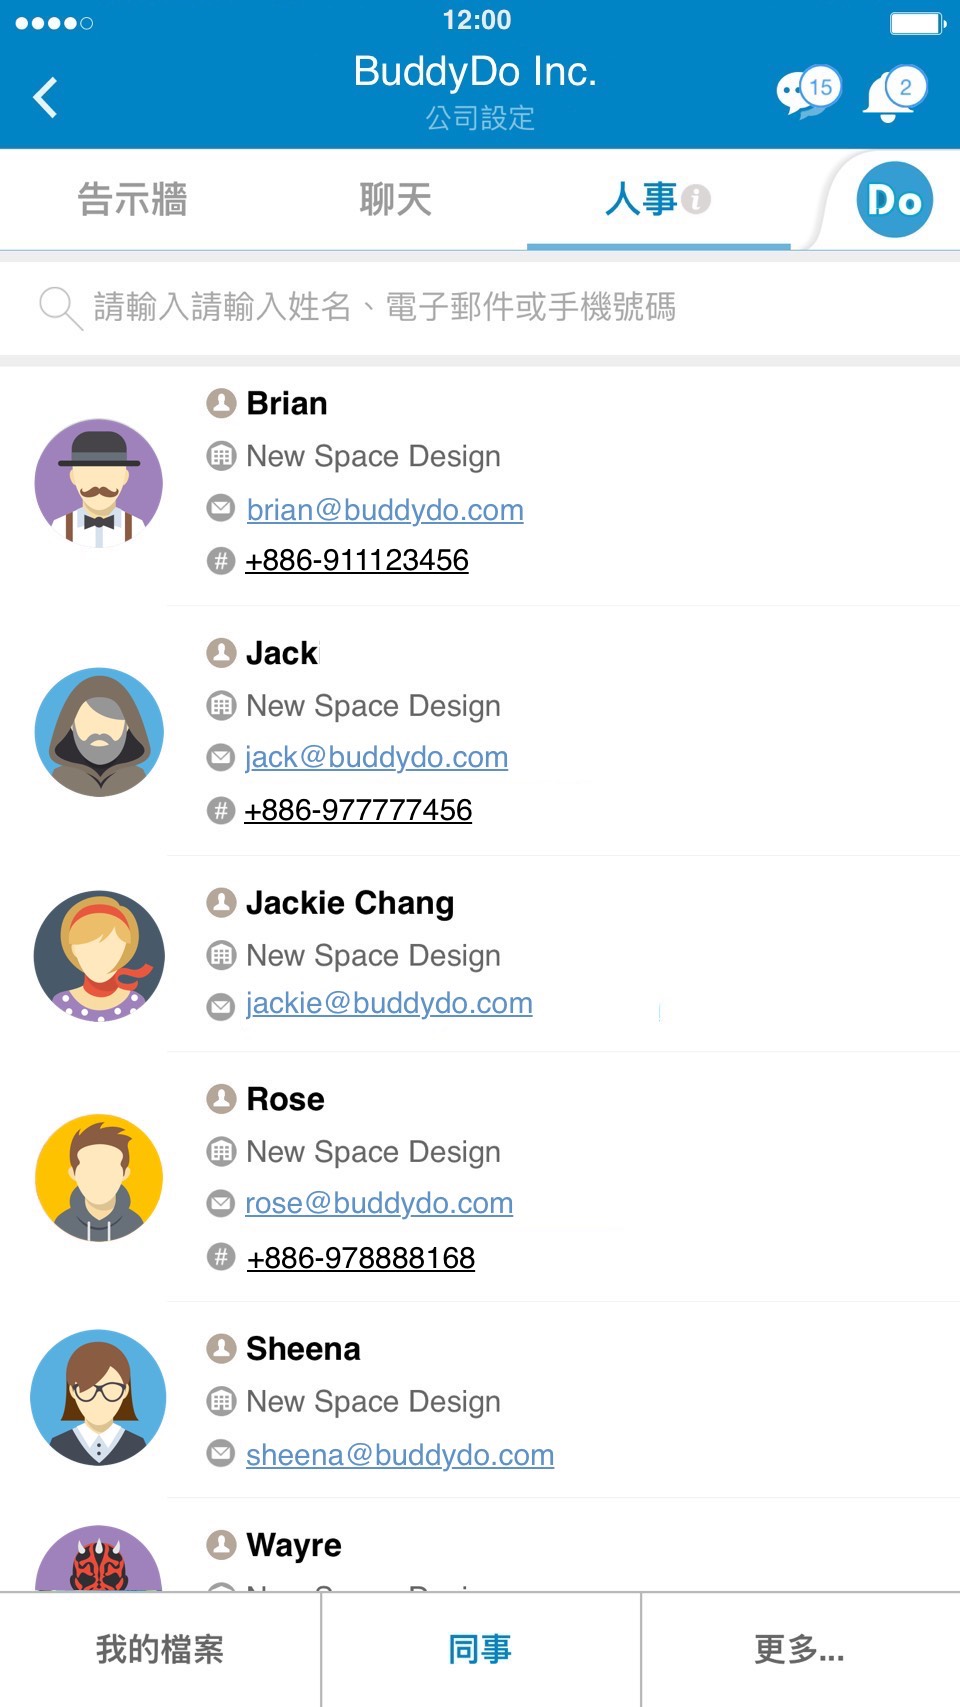Tap the round Do logo button
Viewport: 960px width, 1707px height.
(x=894, y=200)
